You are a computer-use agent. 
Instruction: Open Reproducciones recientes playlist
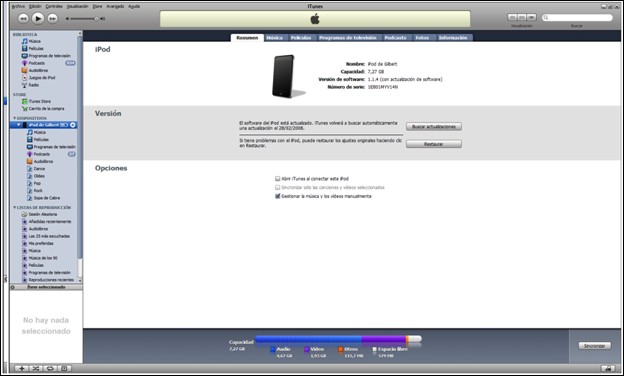[x=48, y=280]
